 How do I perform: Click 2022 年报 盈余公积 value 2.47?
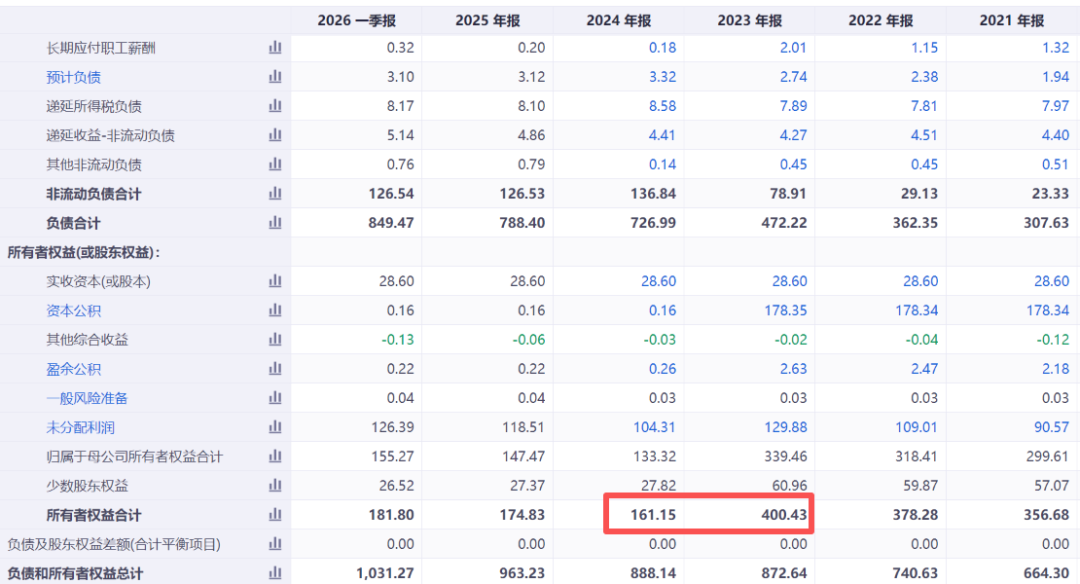tap(924, 369)
